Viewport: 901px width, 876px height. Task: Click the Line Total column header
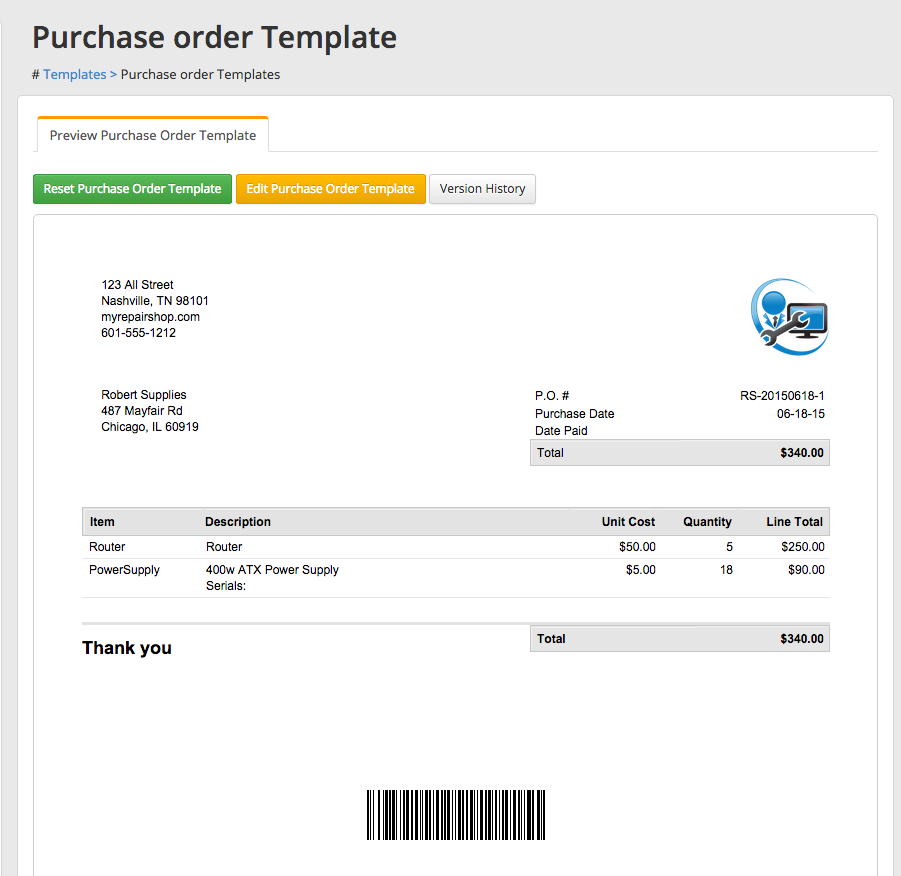794,522
